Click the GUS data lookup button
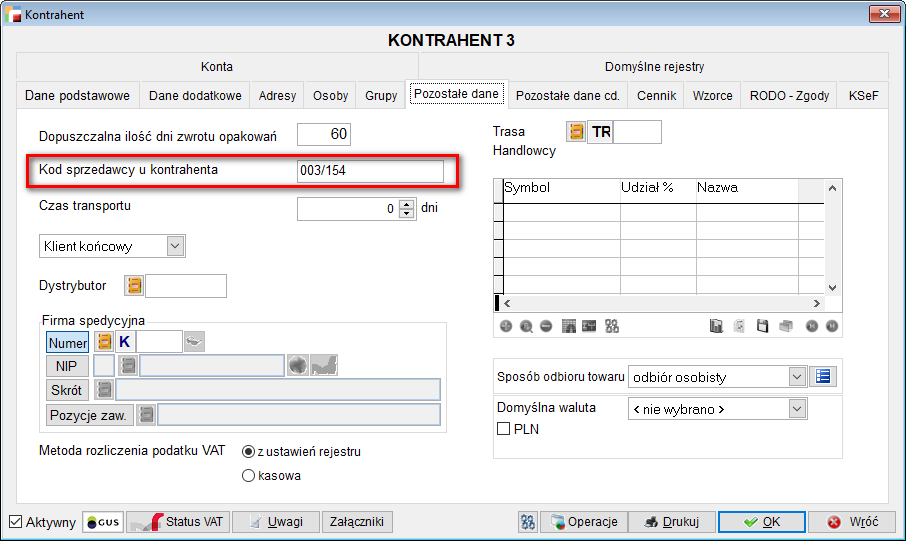This screenshot has height=541, width=906. click(x=103, y=522)
